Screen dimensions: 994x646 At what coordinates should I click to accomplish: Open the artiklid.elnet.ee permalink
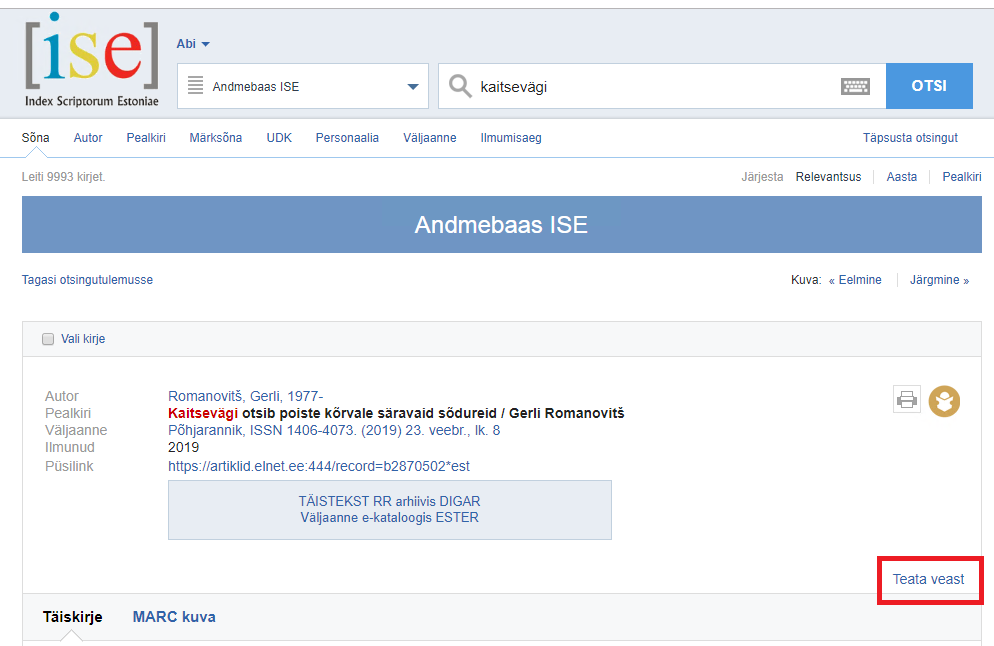319,467
